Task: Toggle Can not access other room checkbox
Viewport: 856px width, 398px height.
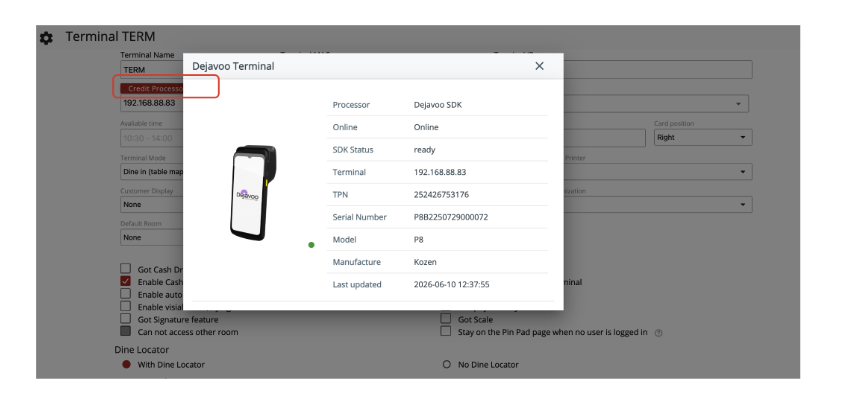Action: tap(126, 331)
